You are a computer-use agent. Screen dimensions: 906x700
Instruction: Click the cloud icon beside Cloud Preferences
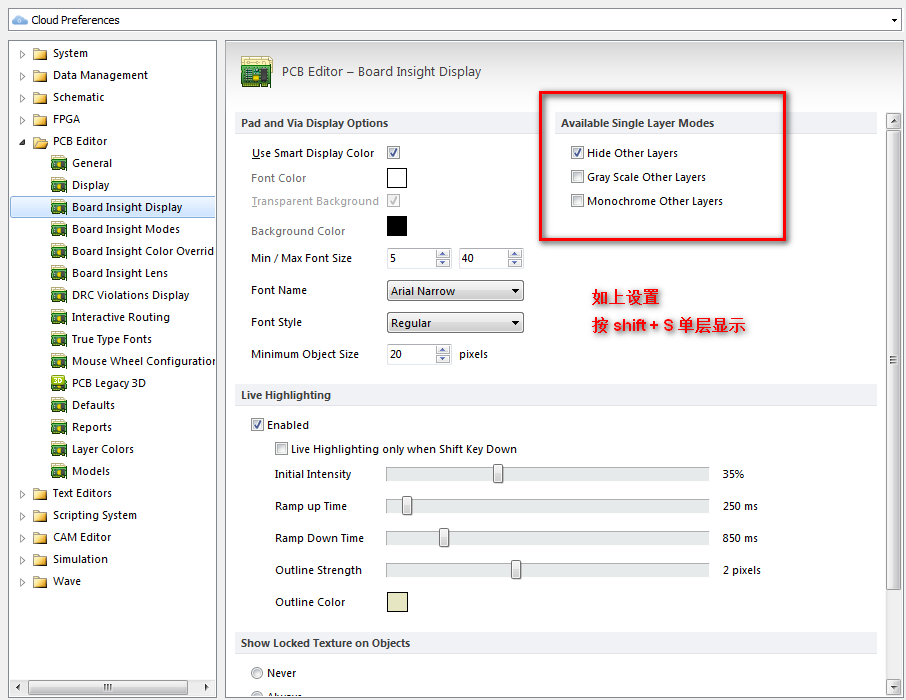pos(19,19)
